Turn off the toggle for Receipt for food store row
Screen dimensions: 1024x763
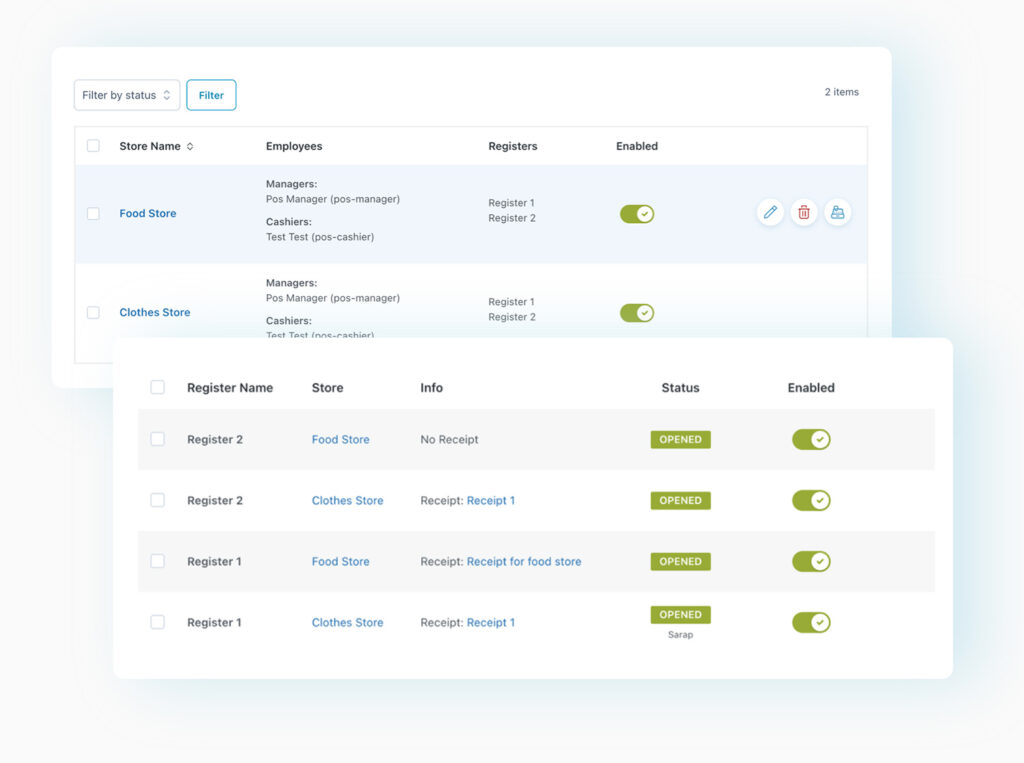811,562
